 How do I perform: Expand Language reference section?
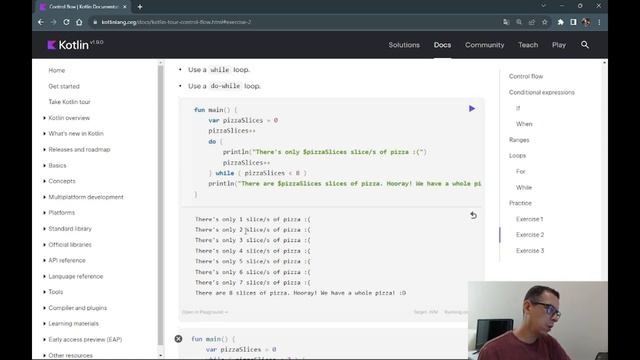click(76, 276)
